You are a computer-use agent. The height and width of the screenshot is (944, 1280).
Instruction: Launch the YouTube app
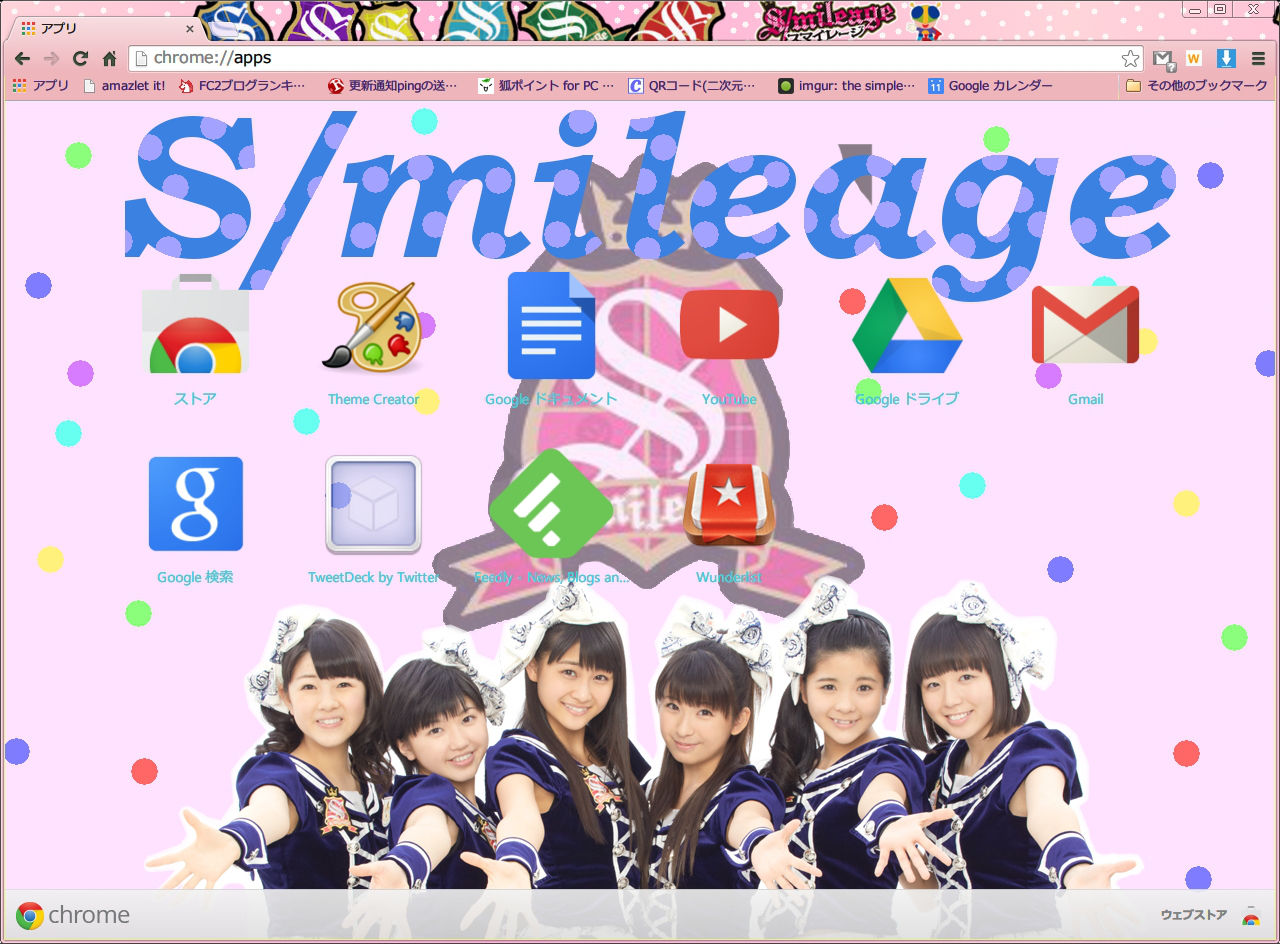(729, 325)
